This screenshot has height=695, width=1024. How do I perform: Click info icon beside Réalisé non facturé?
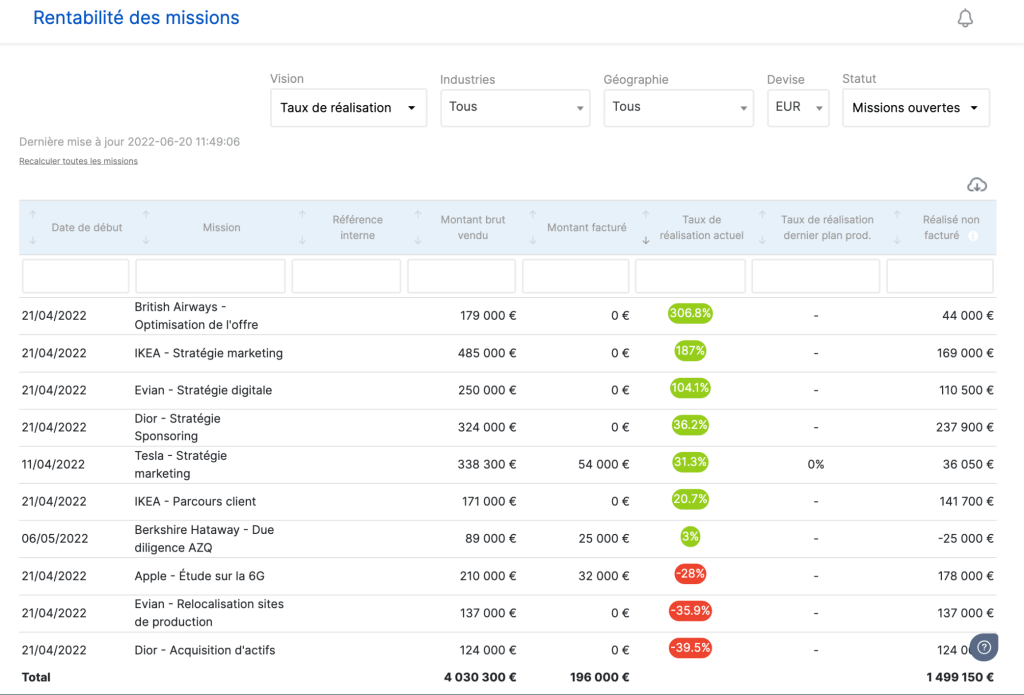pyautogui.click(x=973, y=236)
